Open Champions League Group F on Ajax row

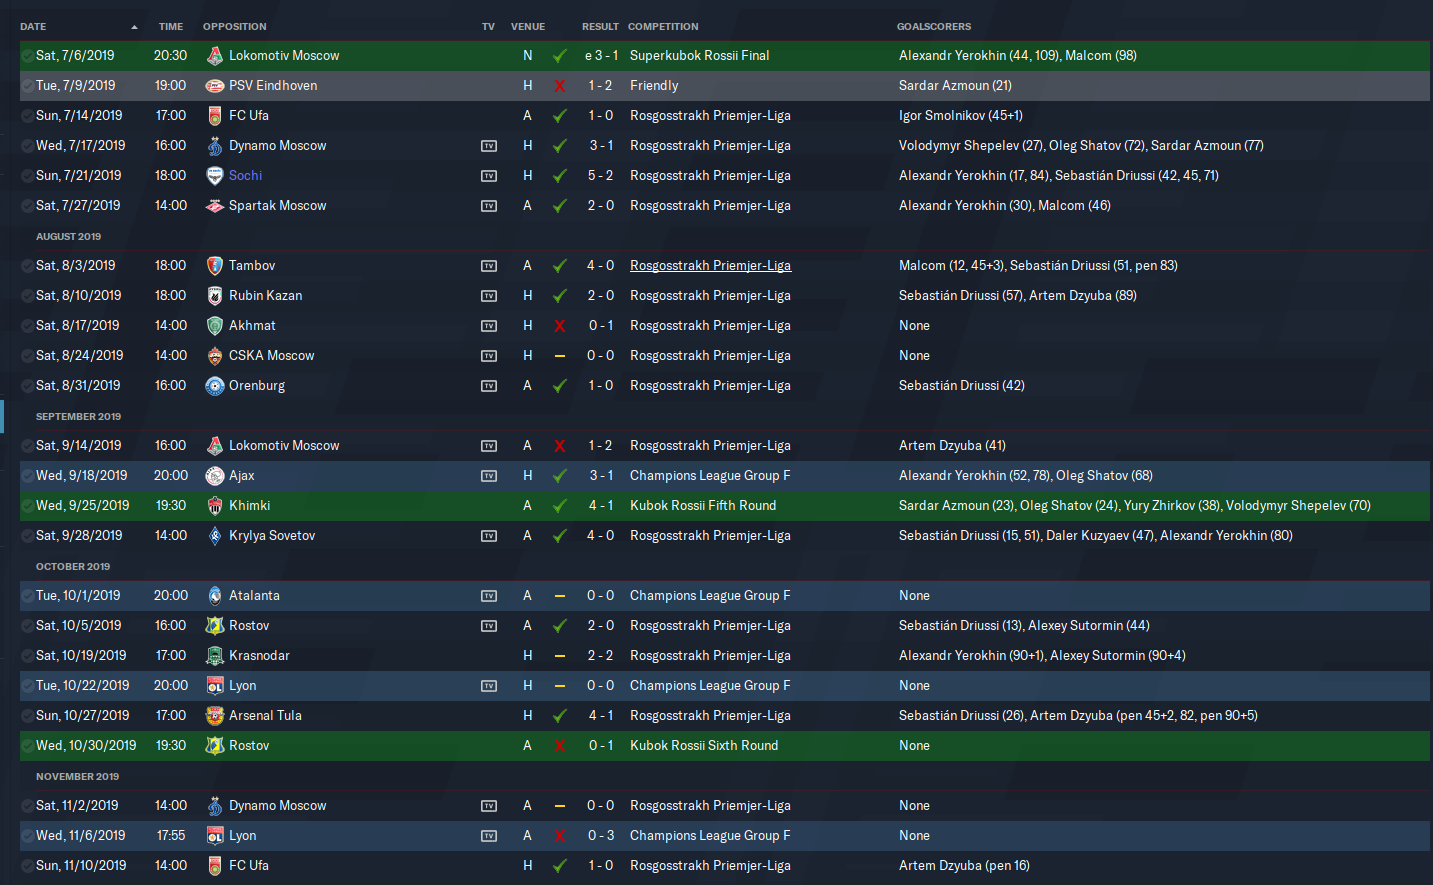coord(710,476)
